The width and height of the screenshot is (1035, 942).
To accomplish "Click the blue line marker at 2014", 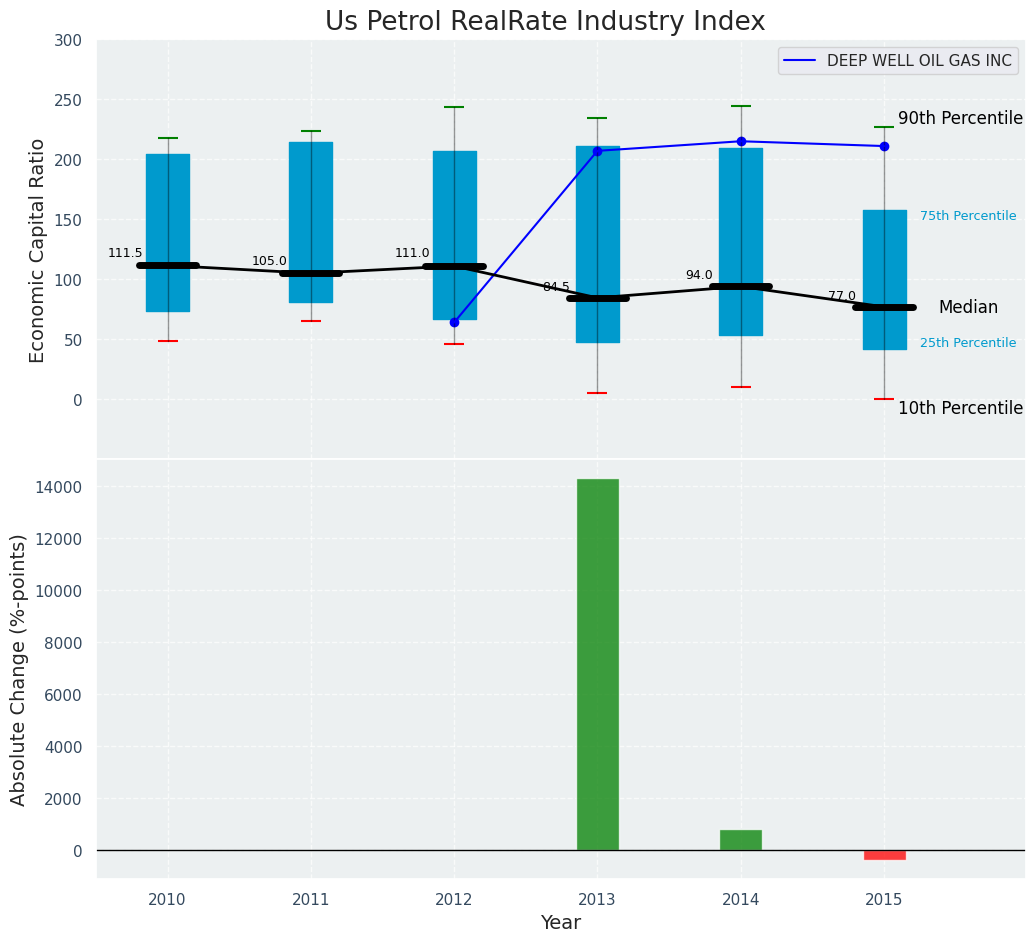I will 741,141.
